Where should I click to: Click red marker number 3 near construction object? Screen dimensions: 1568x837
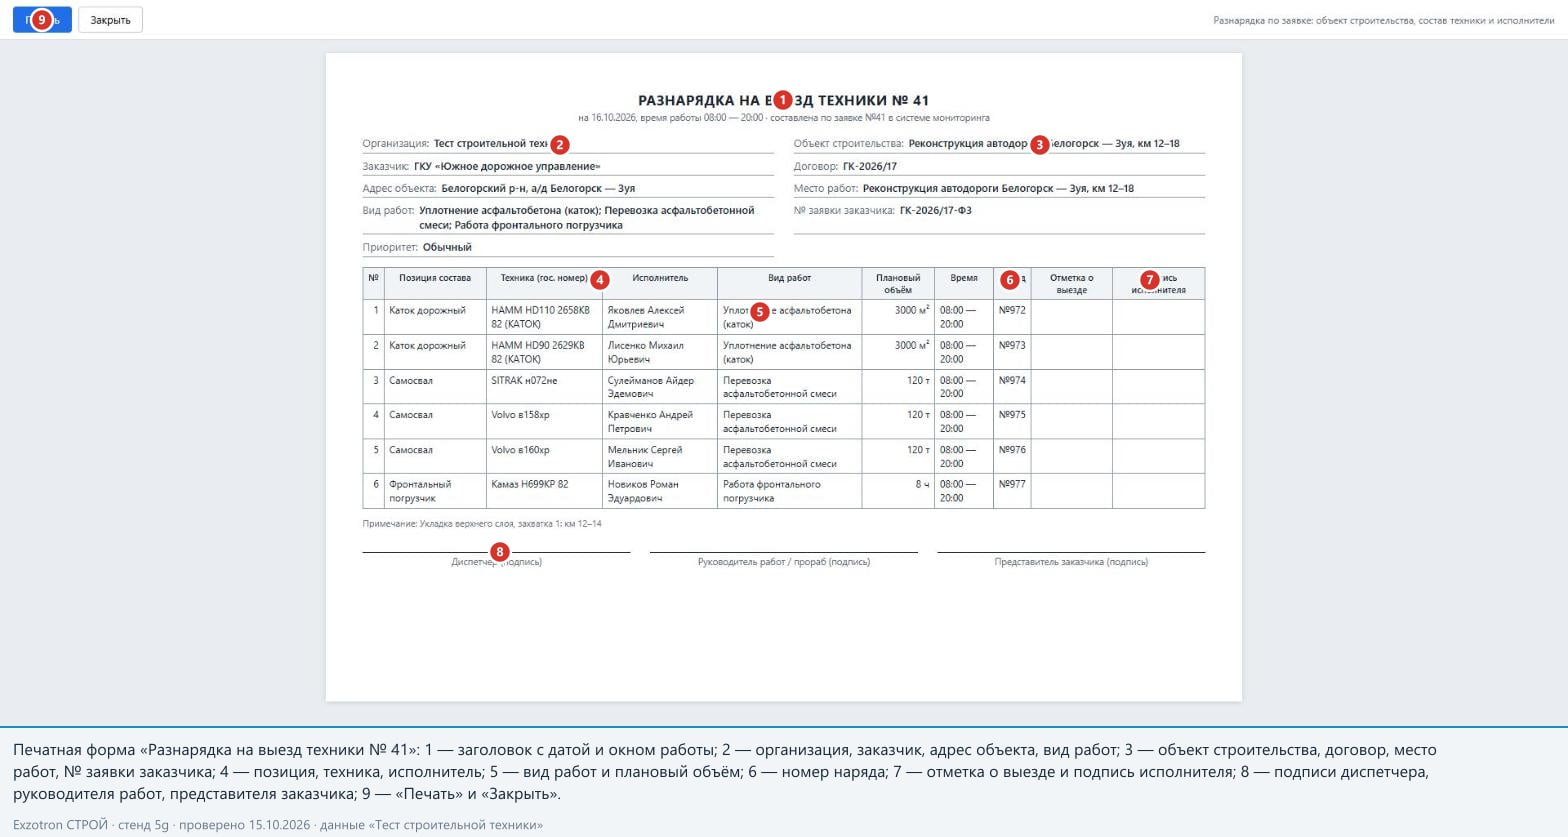tap(1039, 144)
